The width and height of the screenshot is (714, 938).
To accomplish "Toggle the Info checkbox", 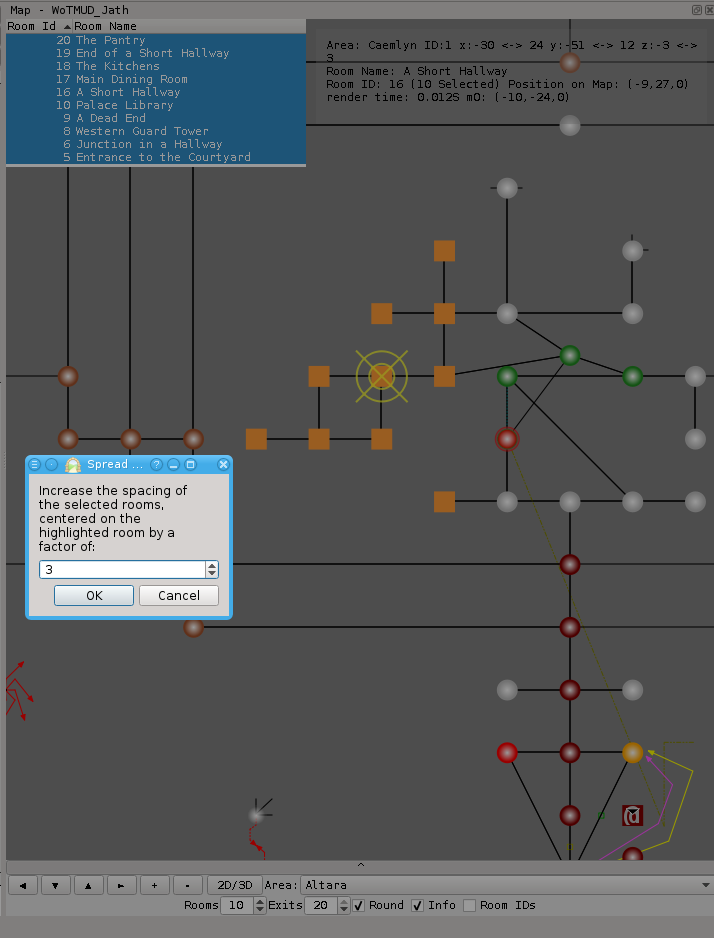I will click(417, 906).
